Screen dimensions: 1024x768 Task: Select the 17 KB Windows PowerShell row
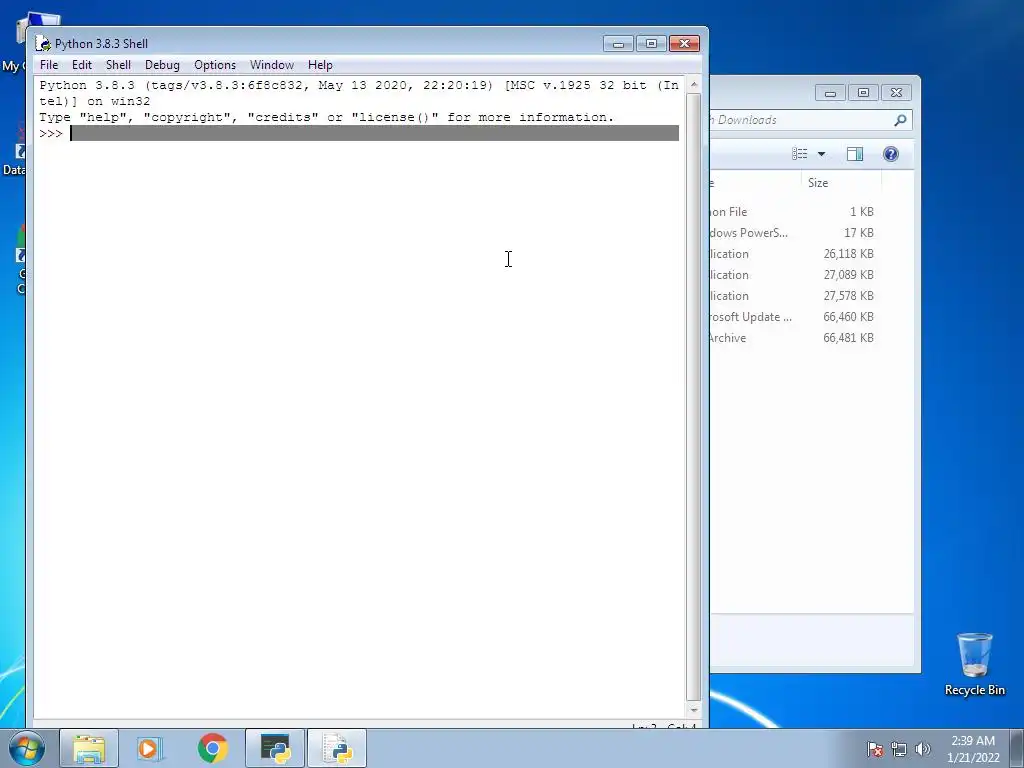click(x=793, y=232)
